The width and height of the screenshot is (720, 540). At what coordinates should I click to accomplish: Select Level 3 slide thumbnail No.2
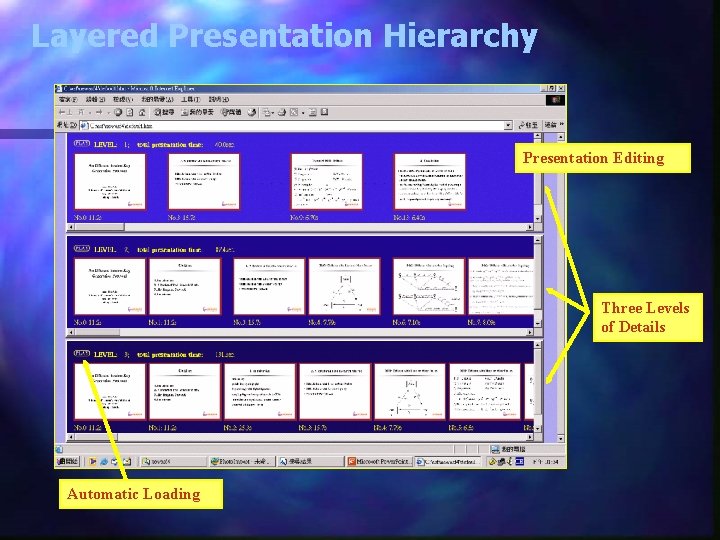260,392
